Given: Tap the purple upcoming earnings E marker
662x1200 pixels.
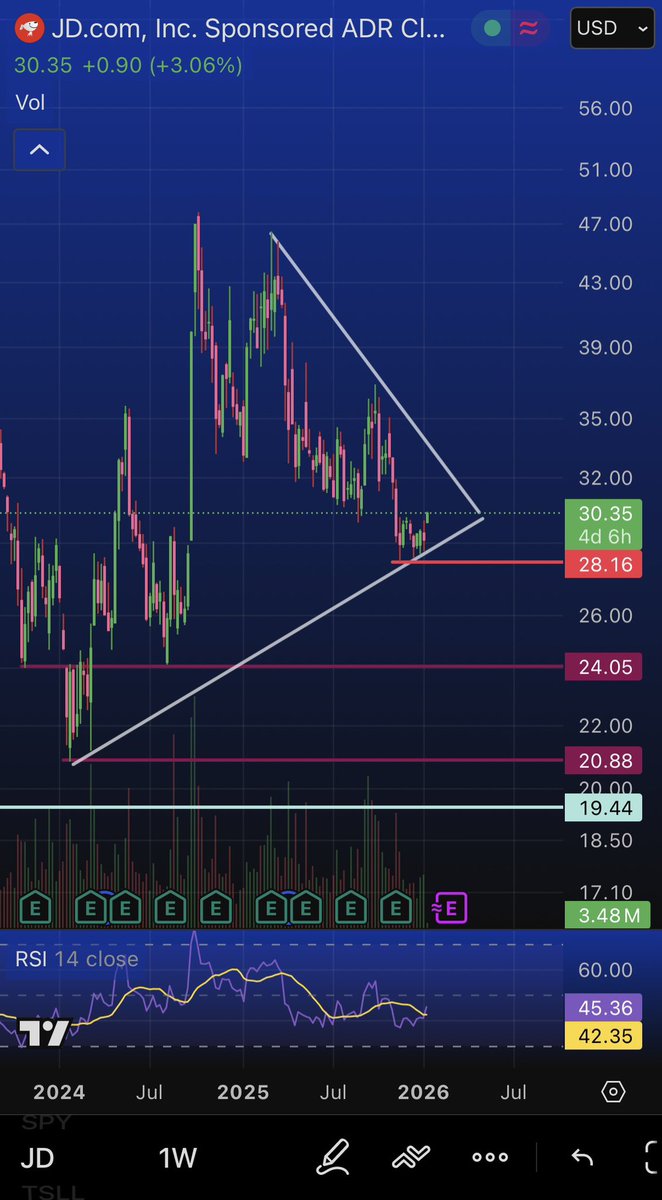Looking at the screenshot, I should coord(449,908).
